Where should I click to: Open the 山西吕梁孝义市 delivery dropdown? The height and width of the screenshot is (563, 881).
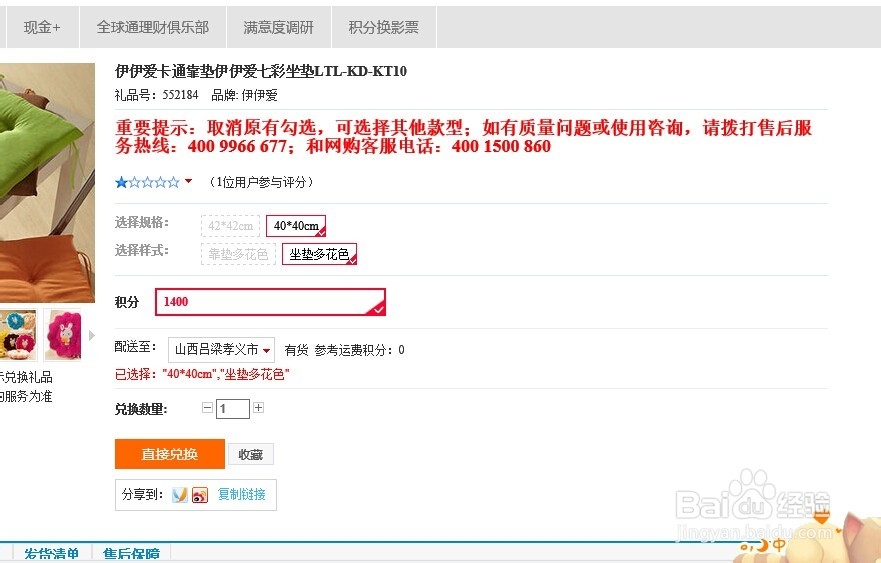pos(221,349)
